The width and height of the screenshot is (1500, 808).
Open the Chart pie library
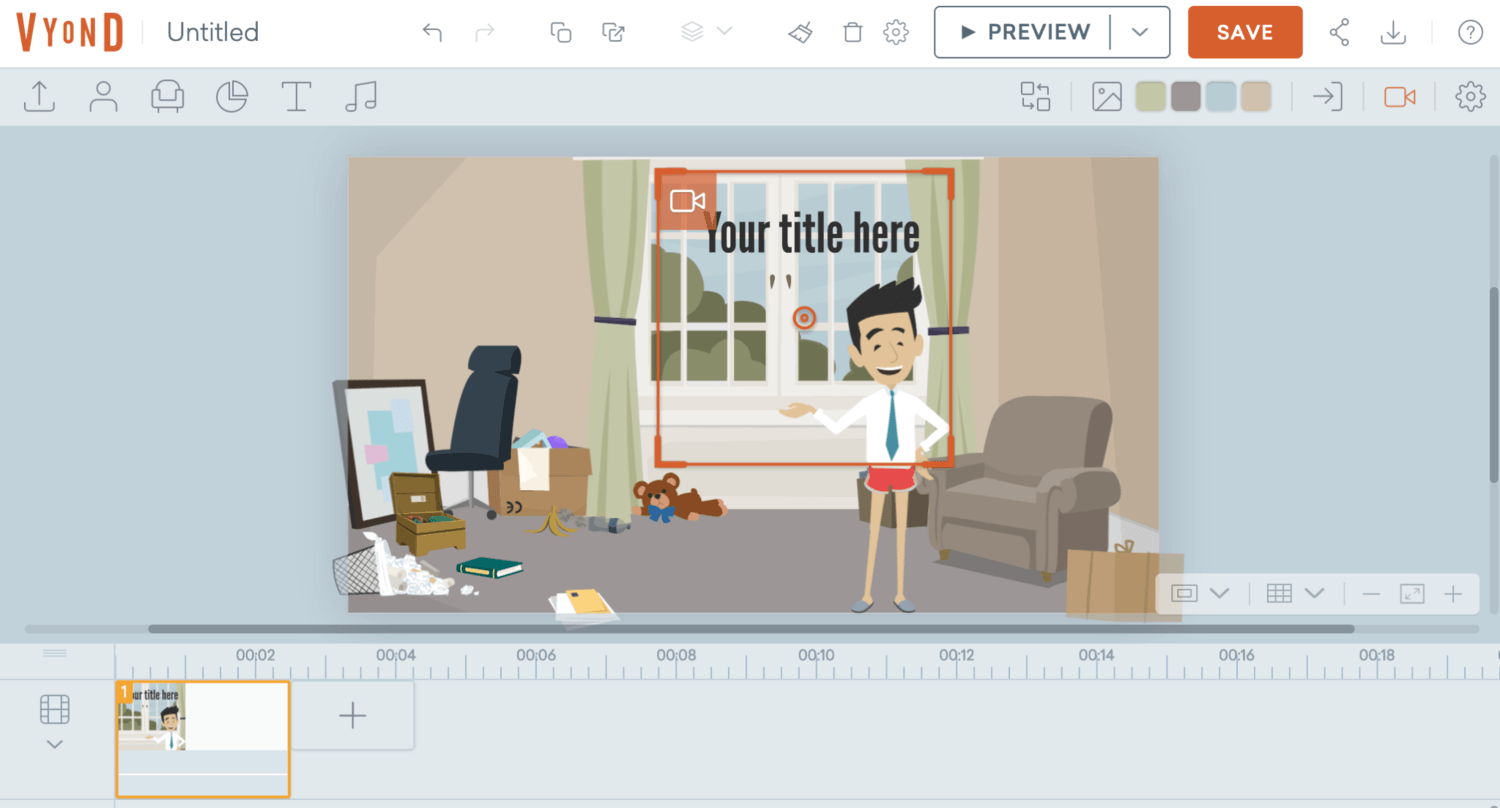point(232,96)
